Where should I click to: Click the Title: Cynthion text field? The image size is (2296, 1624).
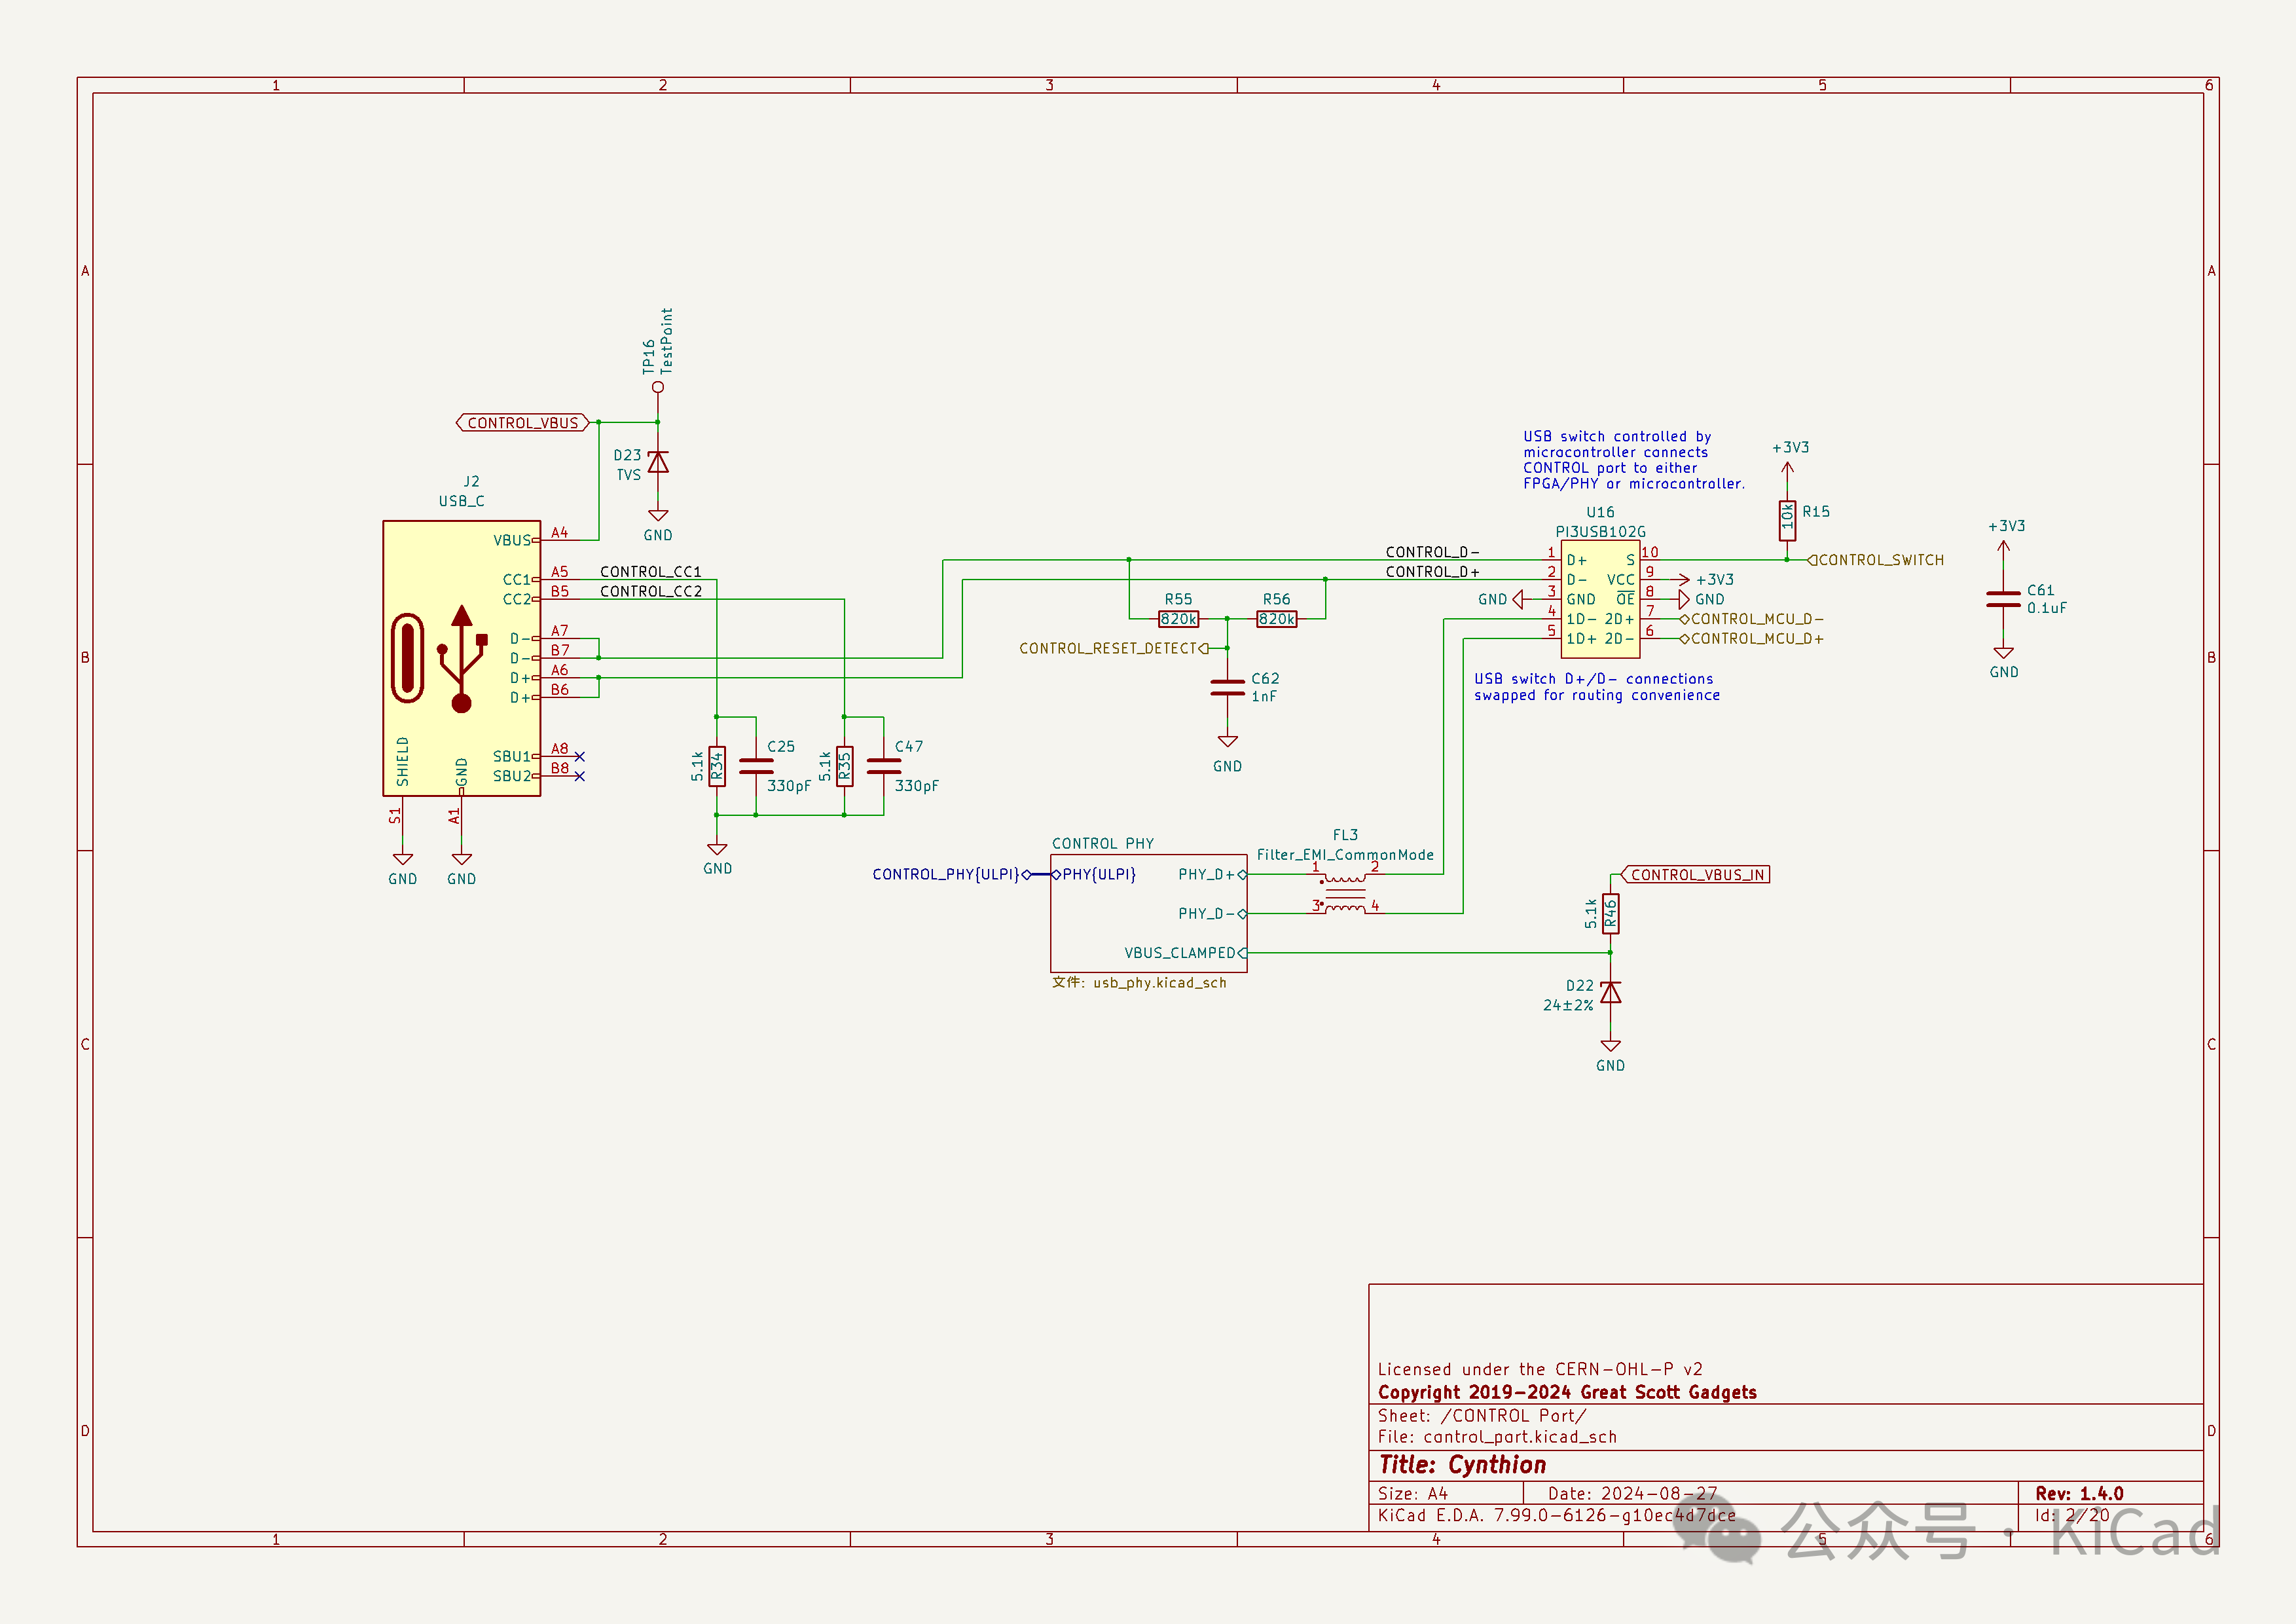(x=1462, y=1465)
